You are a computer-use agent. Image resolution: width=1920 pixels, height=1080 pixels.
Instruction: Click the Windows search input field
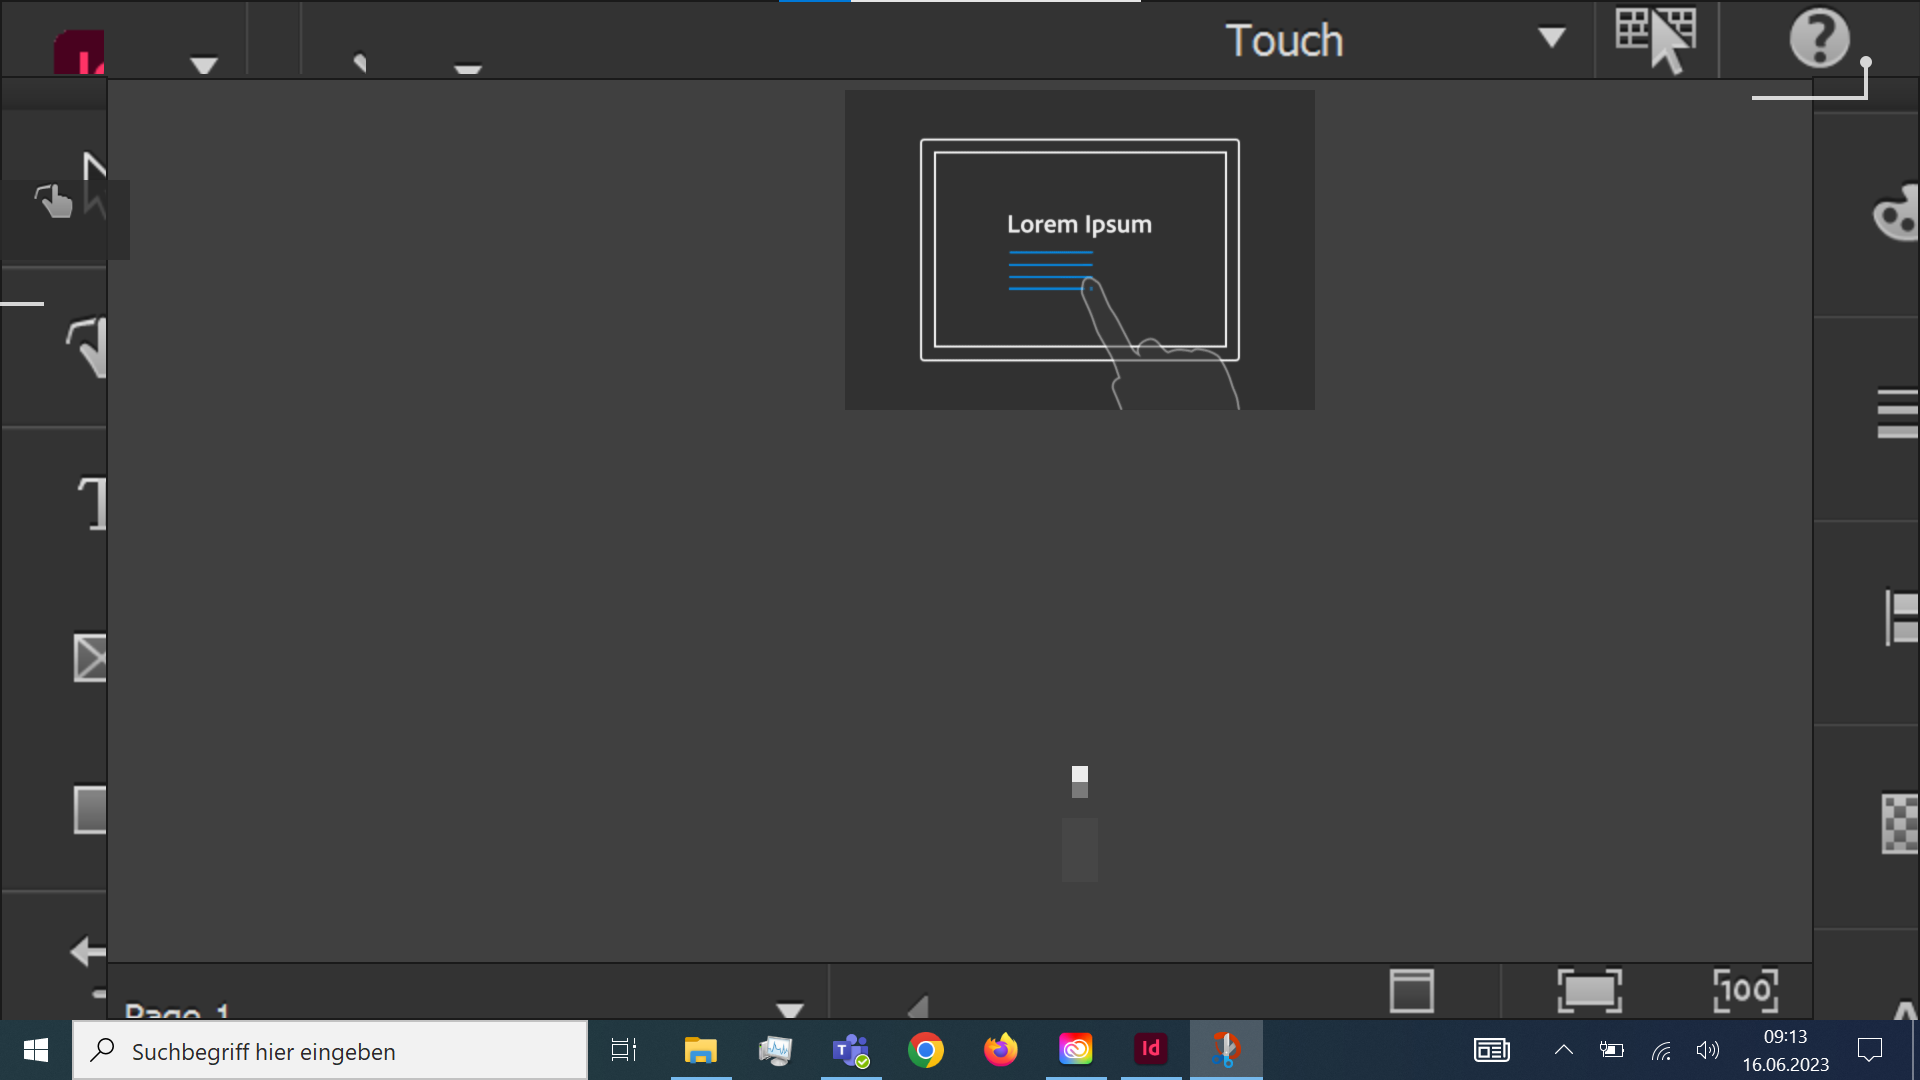tap(330, 1051)
